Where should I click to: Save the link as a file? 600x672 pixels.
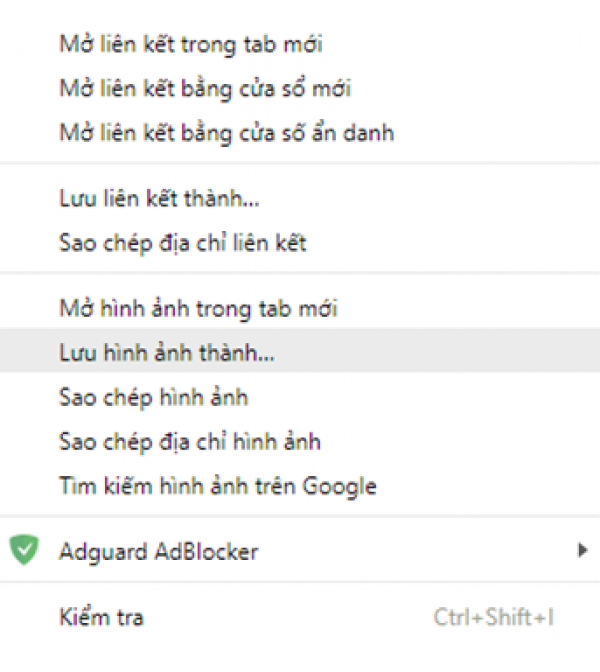pos(159,198)
